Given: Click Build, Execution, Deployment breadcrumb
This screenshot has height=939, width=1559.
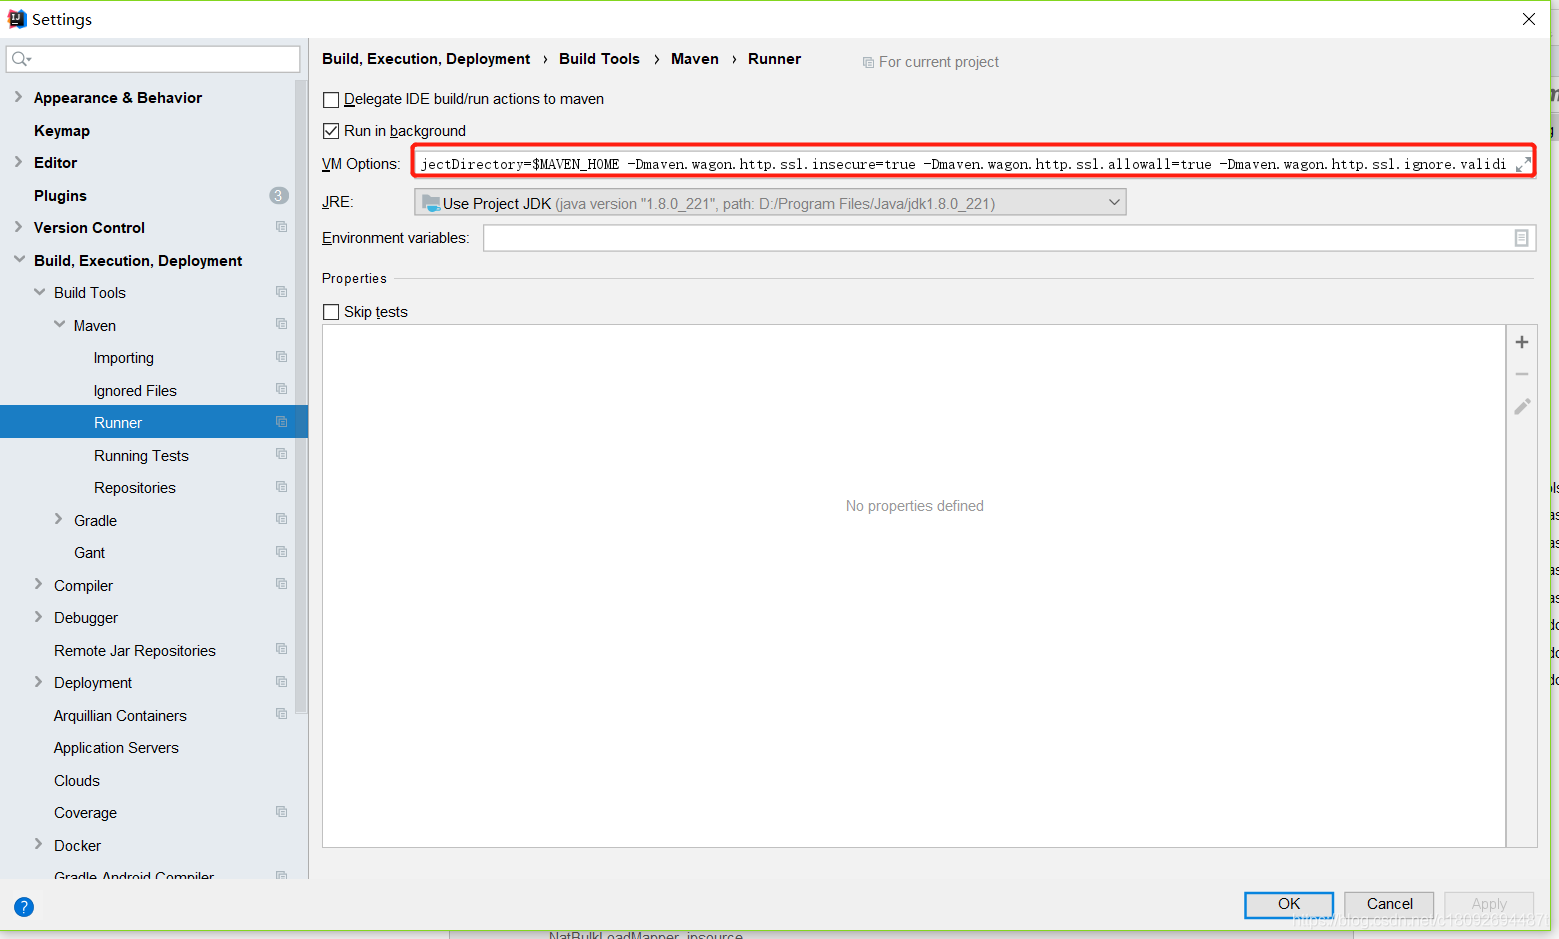Looking at the screenshot, I should coord(426,59).
